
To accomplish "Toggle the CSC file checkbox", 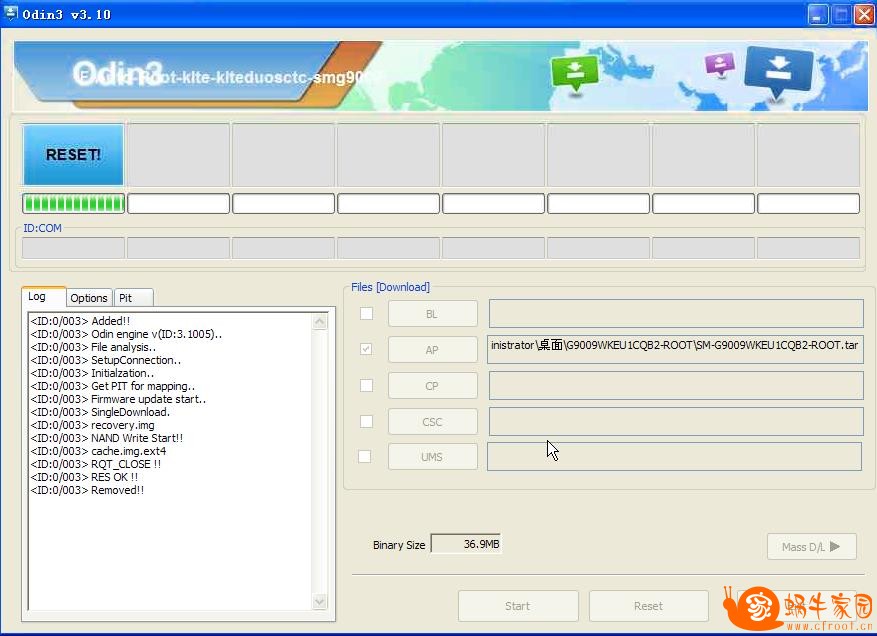I will tap(366, 421).
